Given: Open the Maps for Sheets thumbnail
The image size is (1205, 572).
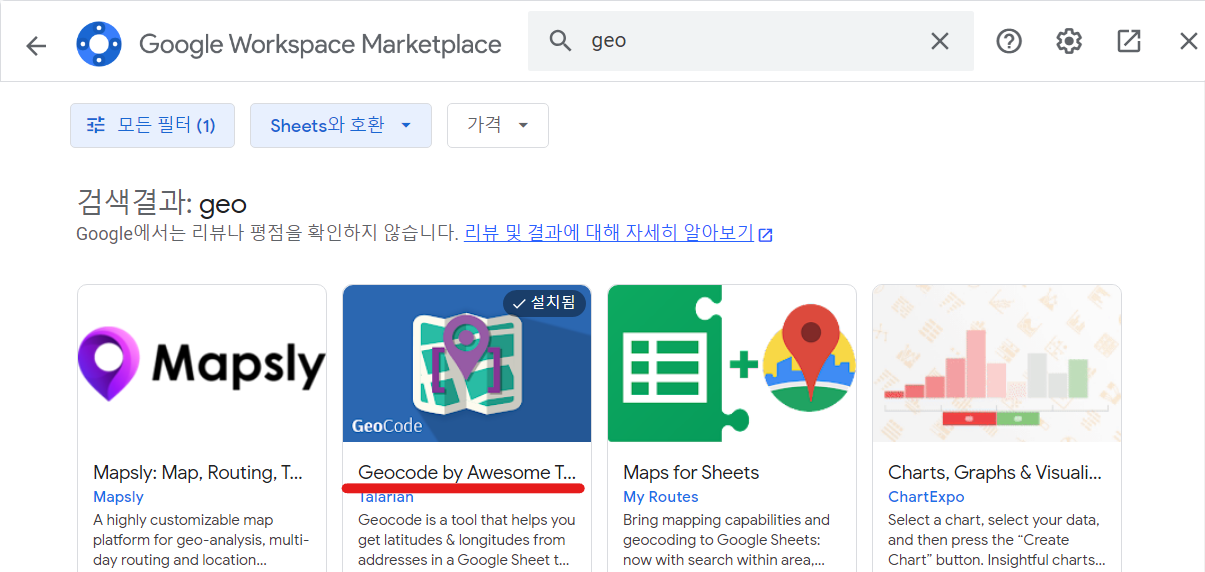Looking at the screenshot, I should 732,364.
